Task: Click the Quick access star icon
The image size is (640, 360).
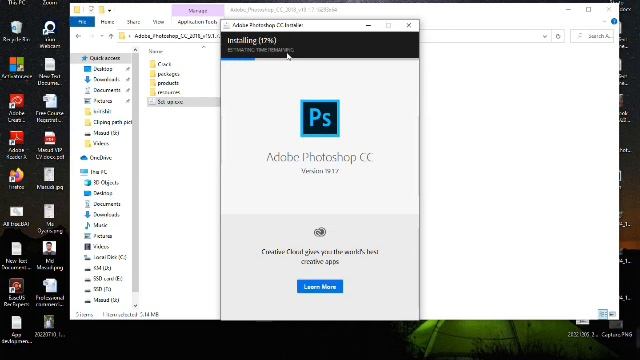Action: [x=84, y=58]
